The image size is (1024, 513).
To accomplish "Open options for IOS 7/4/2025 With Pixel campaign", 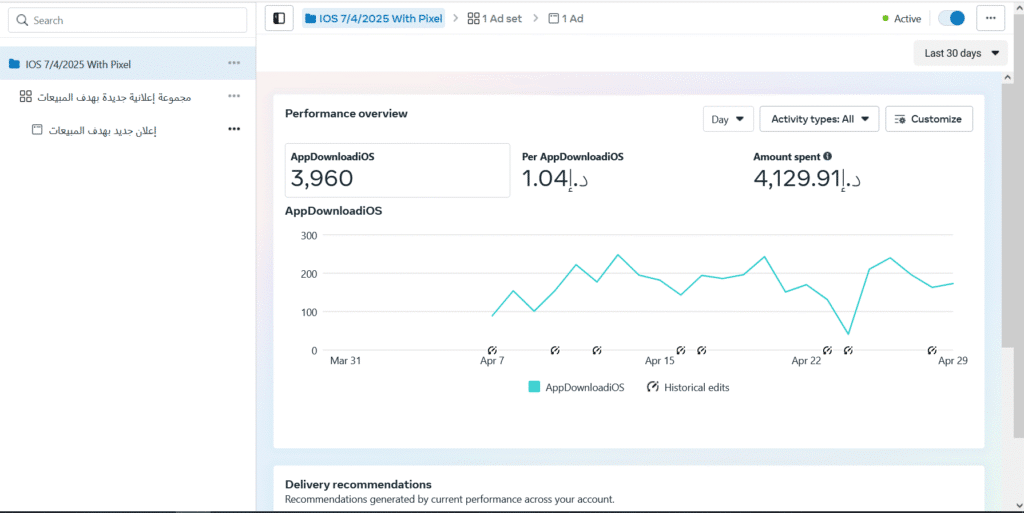I will click(x=234, y=63).
